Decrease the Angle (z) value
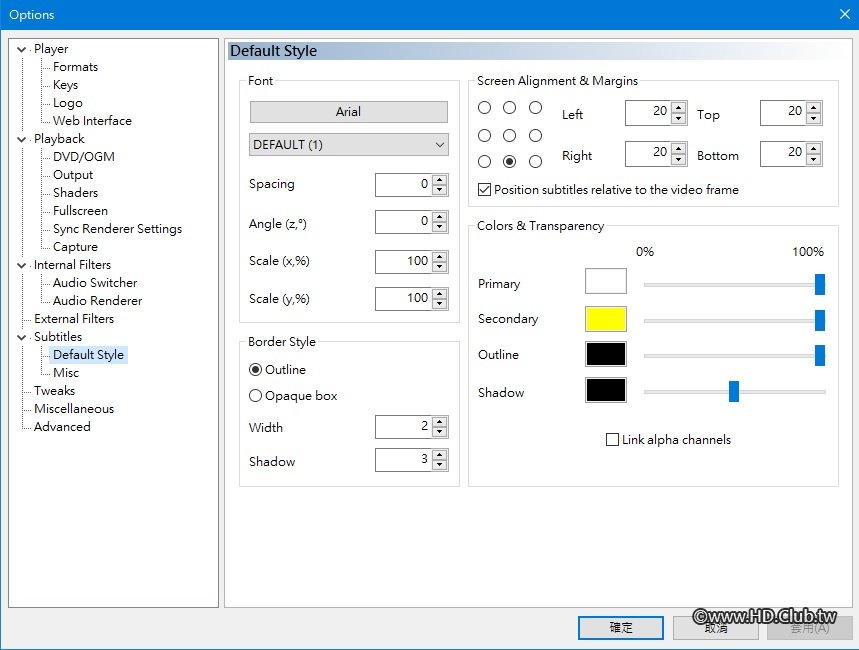 pos(439,227)
